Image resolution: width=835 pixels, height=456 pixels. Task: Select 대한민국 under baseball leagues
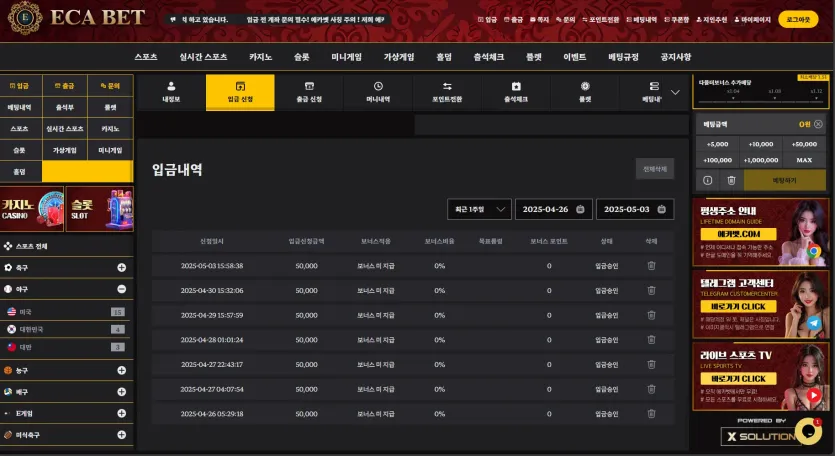point(66,329)
